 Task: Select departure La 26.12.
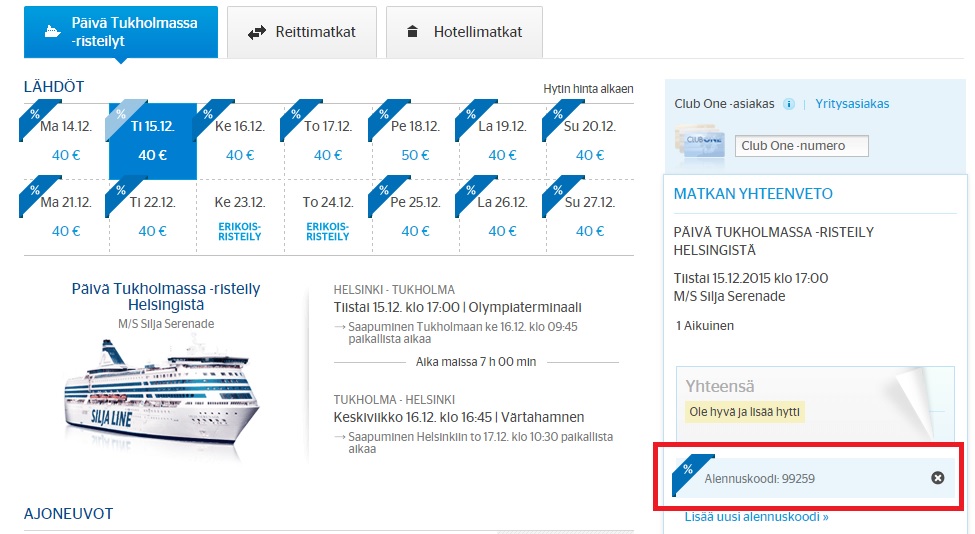[502, 216]
